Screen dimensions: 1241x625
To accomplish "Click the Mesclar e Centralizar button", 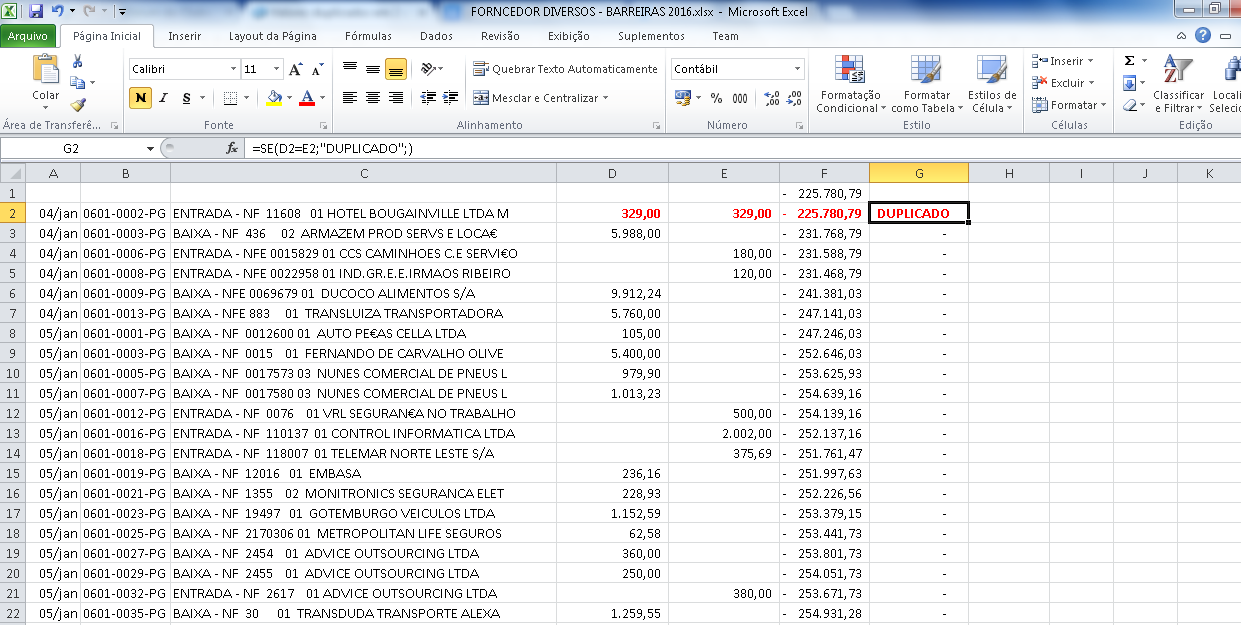I will [x=540, y=98].
